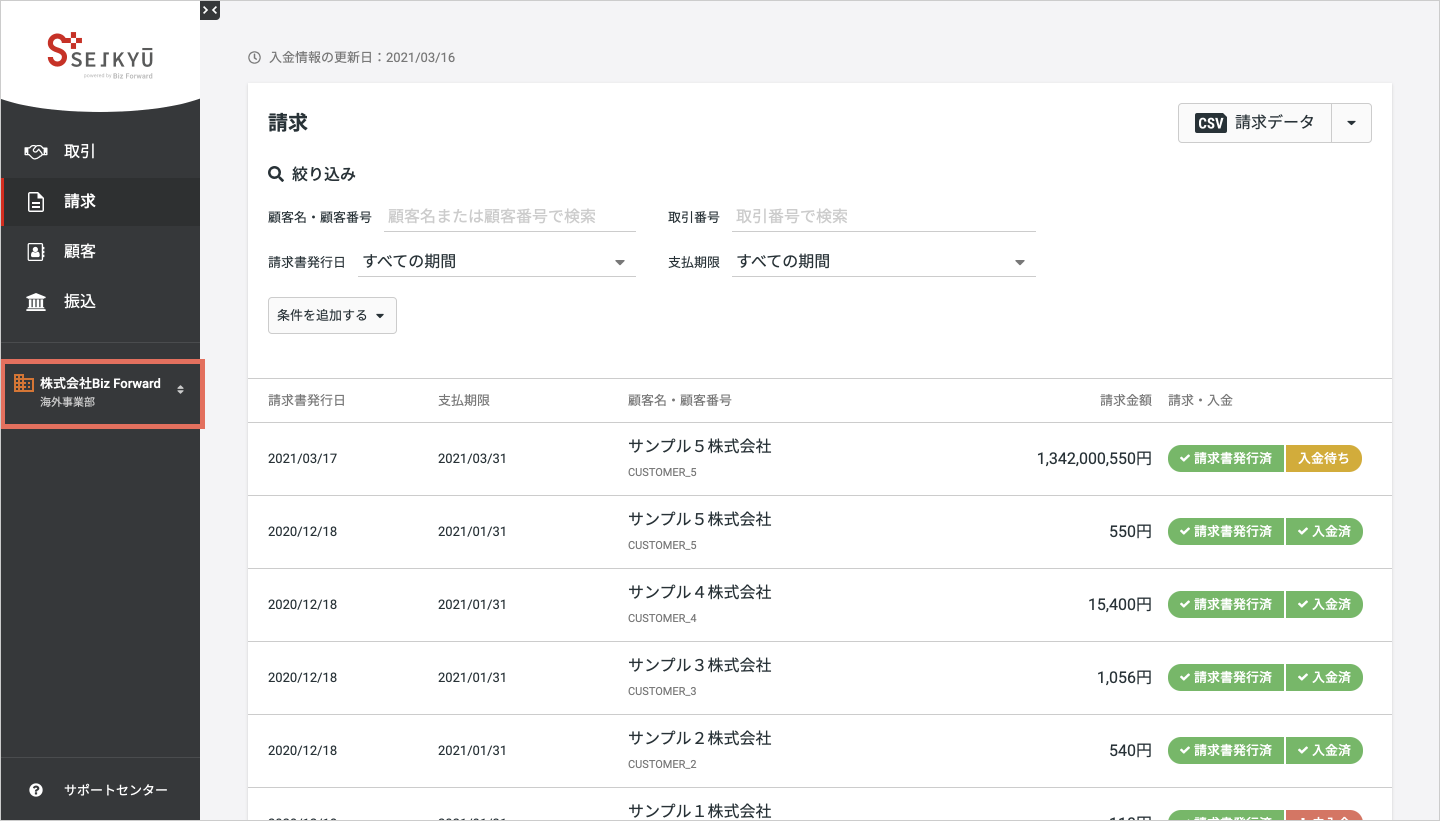Expand the arrow next to 請求データ
Screen dimensions: 1440x821
click(x=1352, y=123)
